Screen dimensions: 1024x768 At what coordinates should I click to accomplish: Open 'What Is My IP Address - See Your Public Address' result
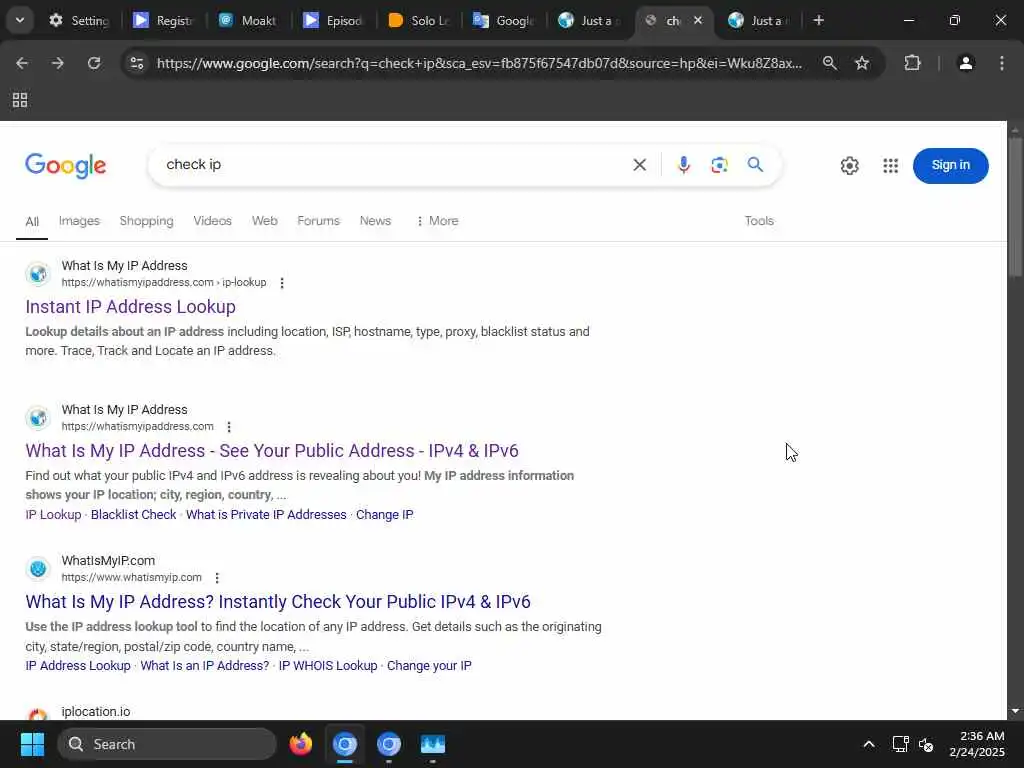[x=272, y=451]
